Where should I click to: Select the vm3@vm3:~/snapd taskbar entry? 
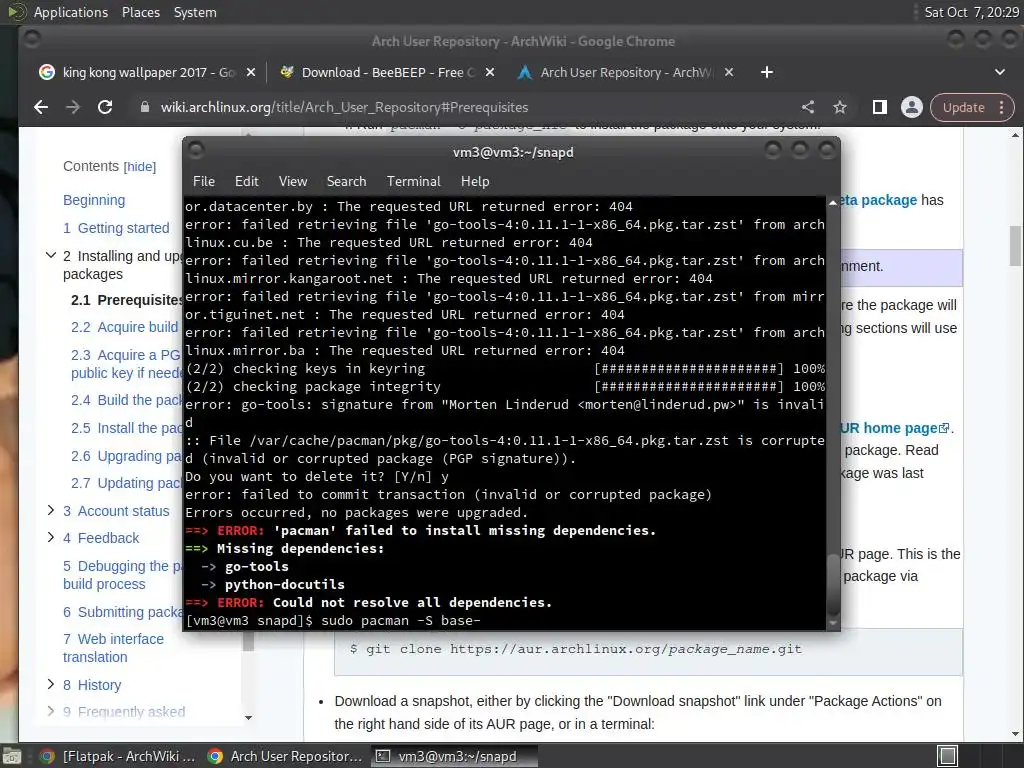point(455,756)
